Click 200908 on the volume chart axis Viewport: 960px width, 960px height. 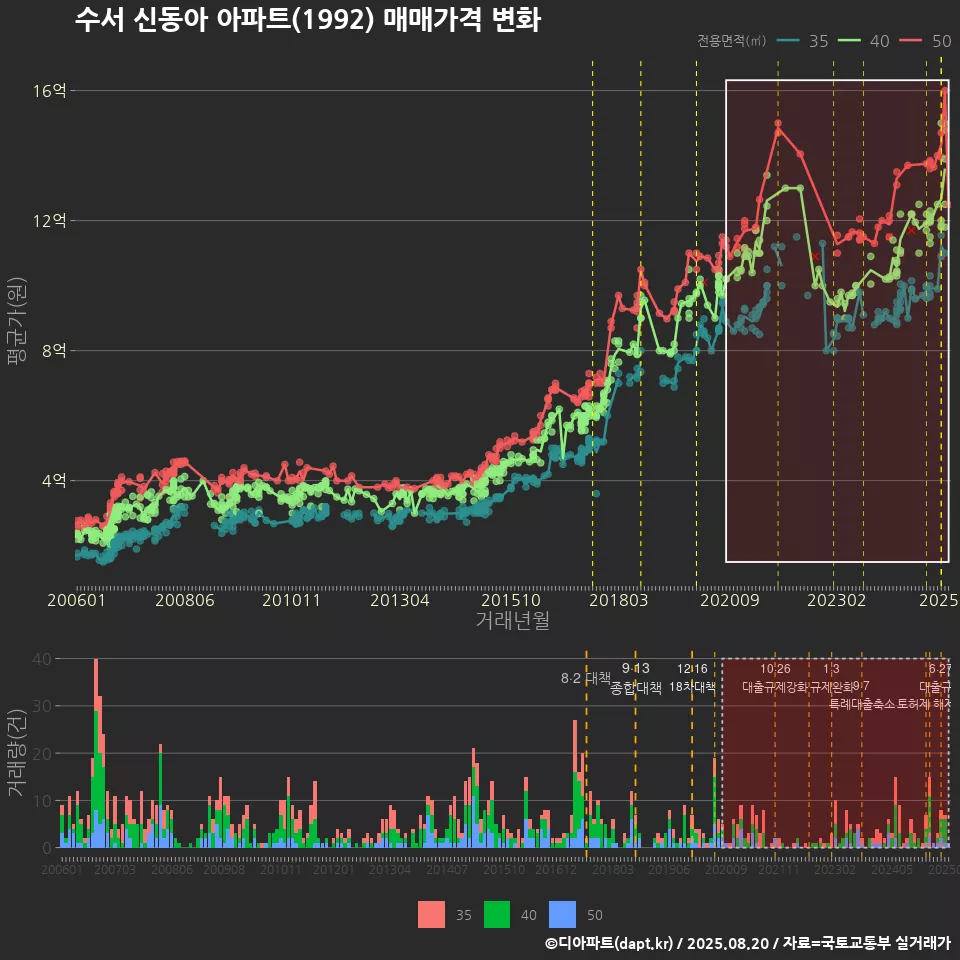224,869
